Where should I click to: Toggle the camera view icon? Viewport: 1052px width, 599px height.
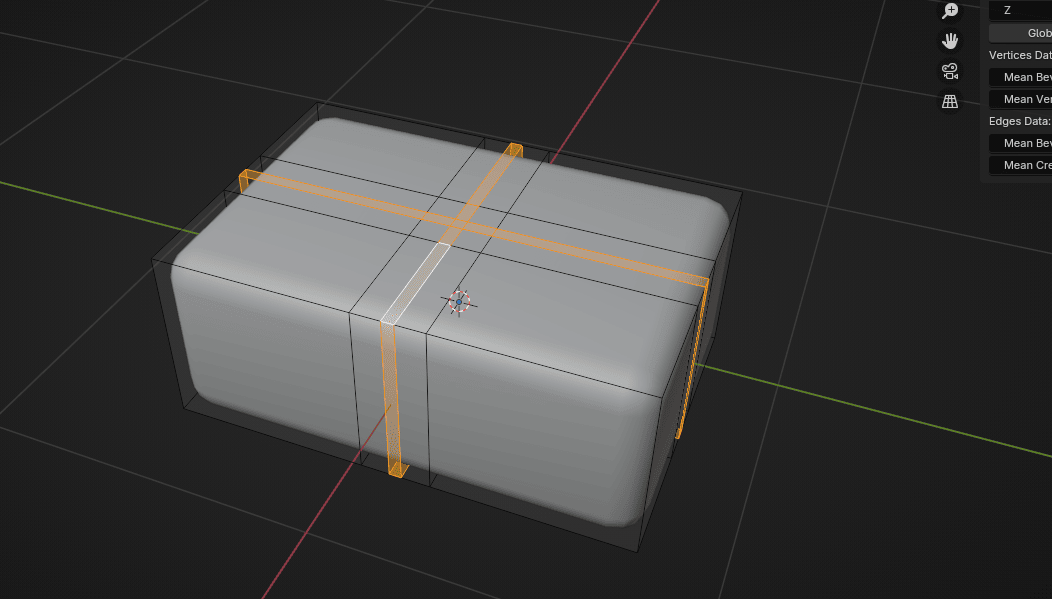tap(949, 71)
